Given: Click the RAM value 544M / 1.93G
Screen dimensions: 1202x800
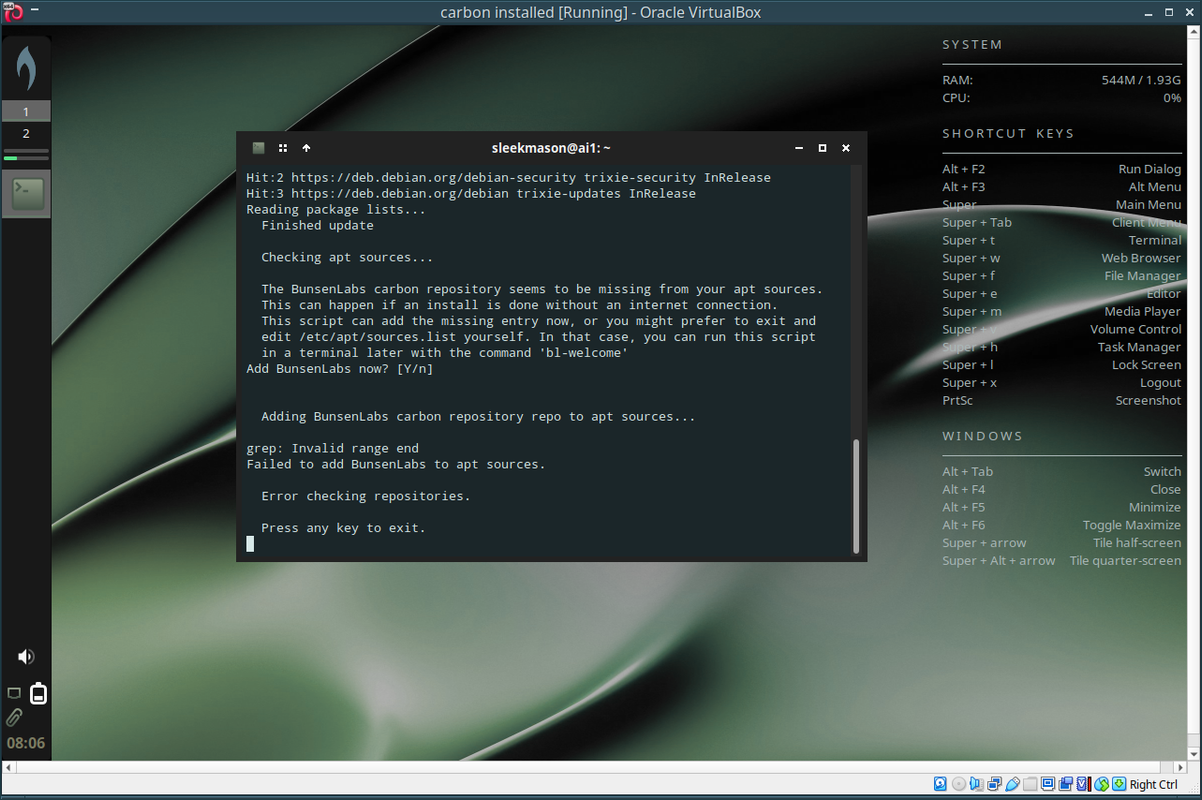Looking at the screenshot, I should (x=1141, y=80).
